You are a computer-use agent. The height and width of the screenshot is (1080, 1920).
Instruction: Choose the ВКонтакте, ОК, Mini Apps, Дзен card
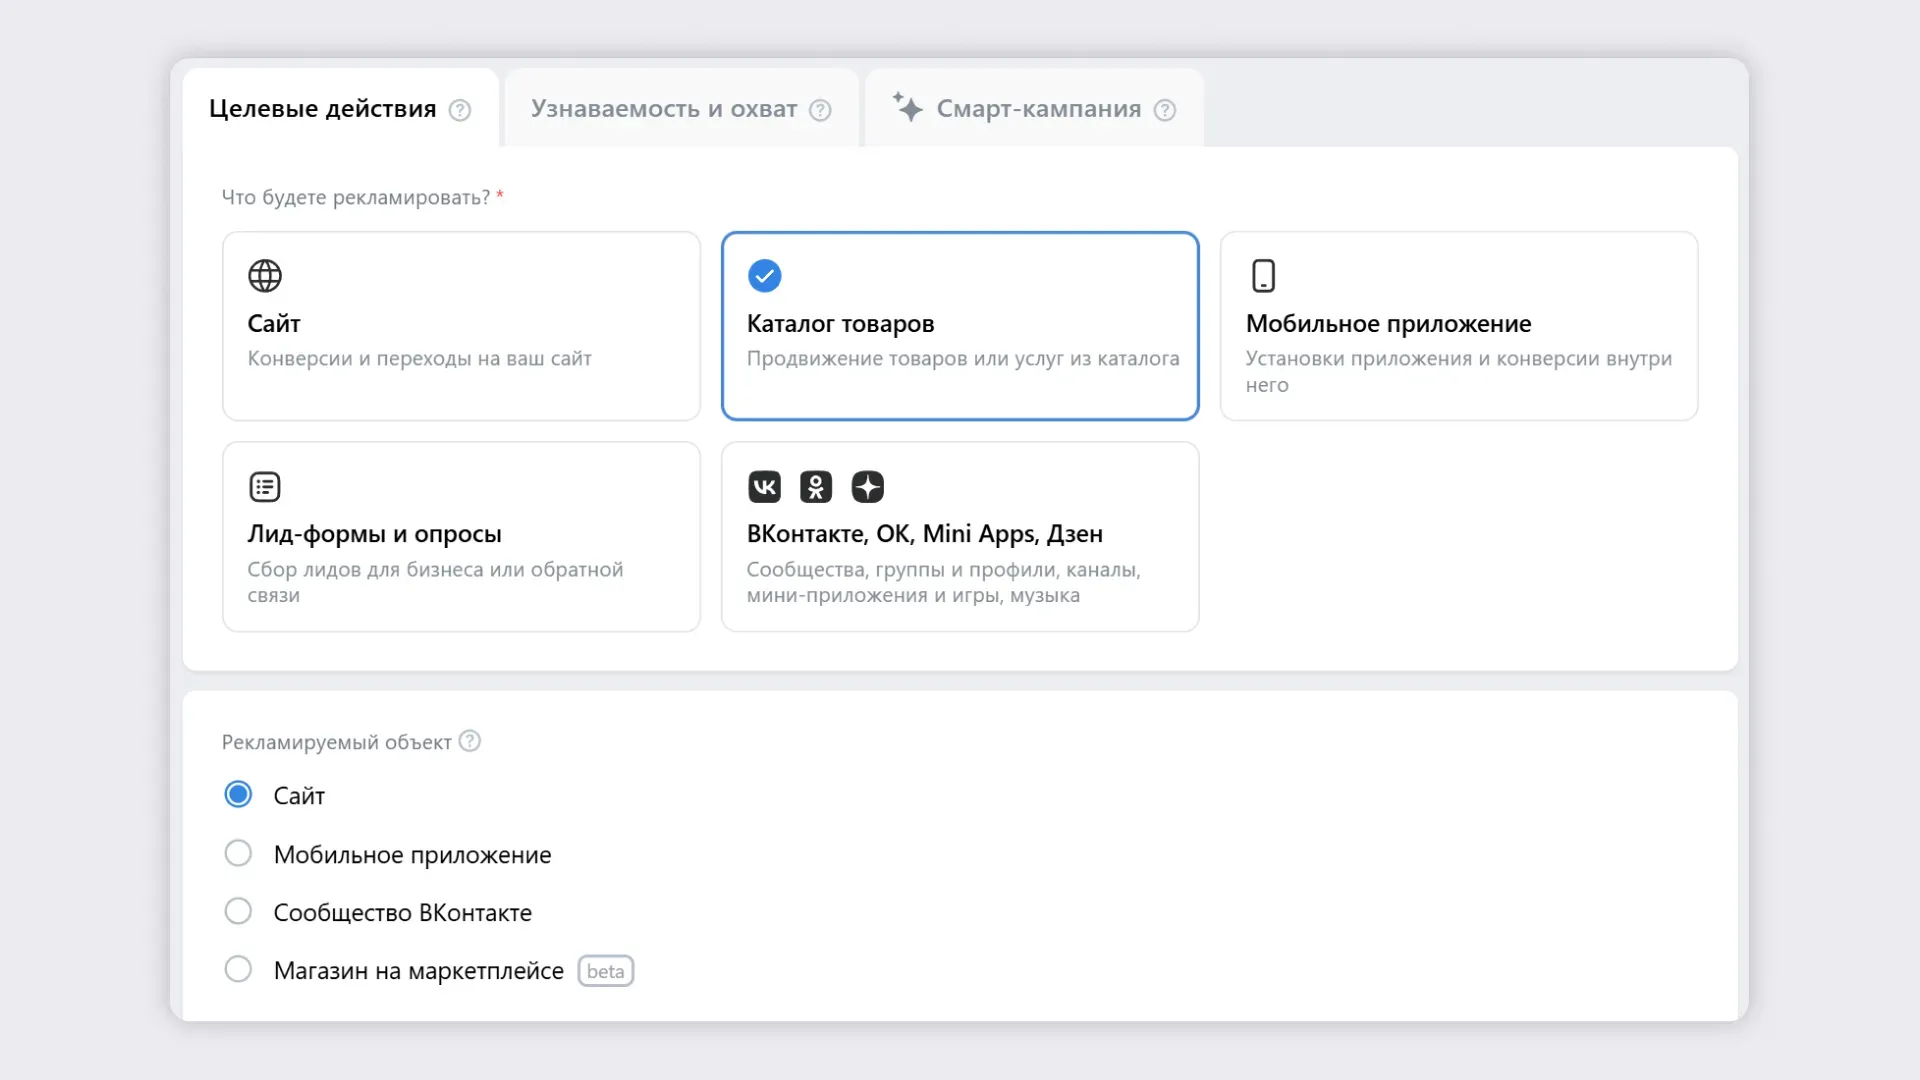(x=960, y=537)
